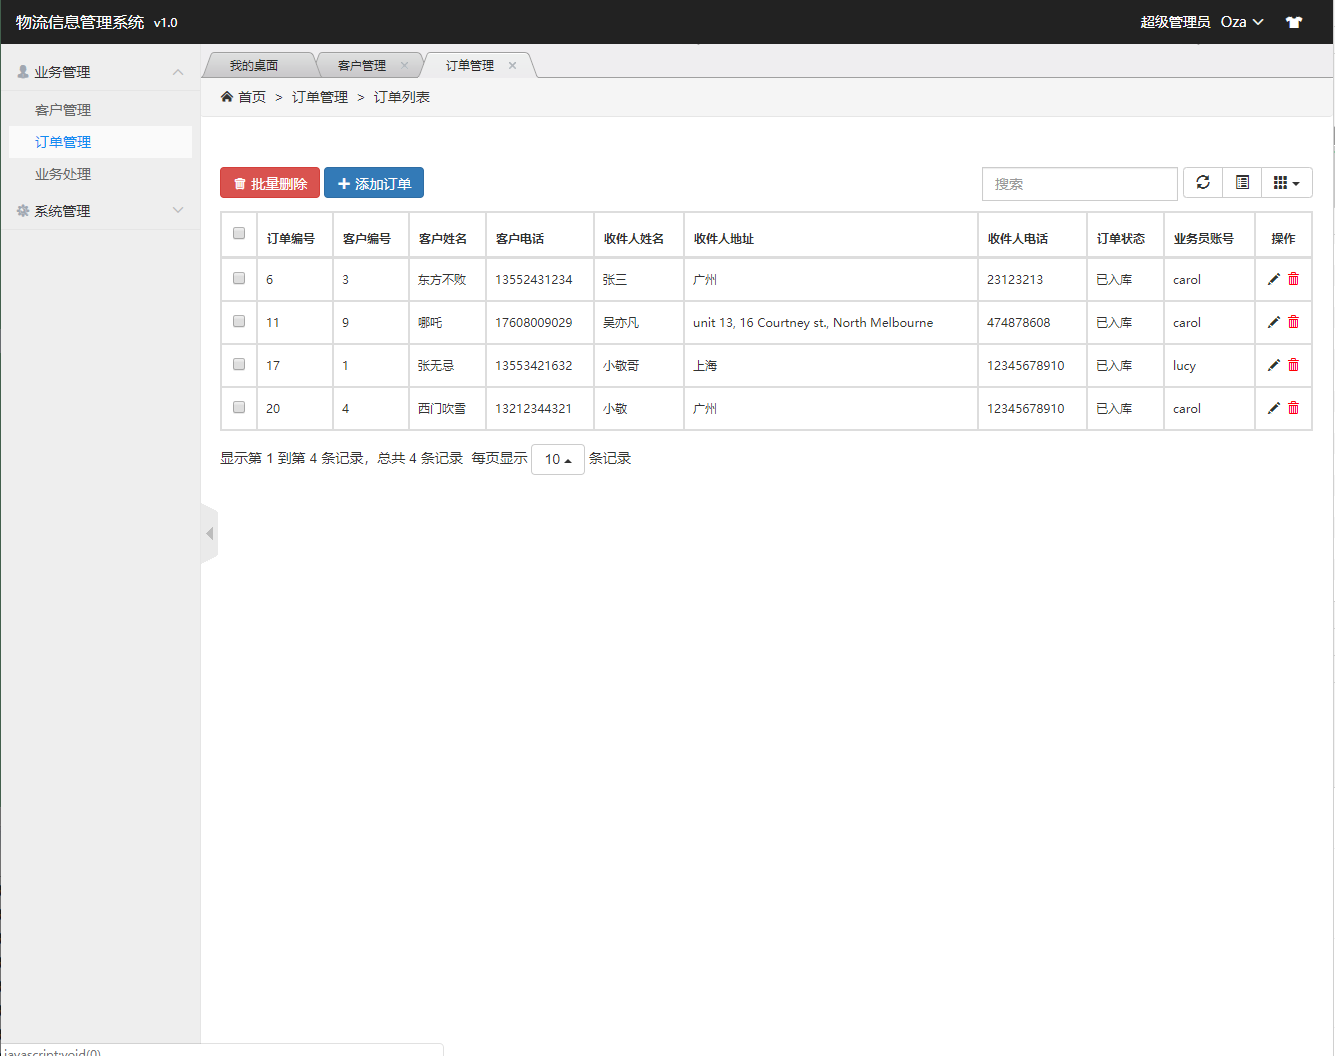Image resolution: width=1335 pixels, height=1056 pixels.
Task: Delete order 17 using the trash icon
Action: [1293, 366]
